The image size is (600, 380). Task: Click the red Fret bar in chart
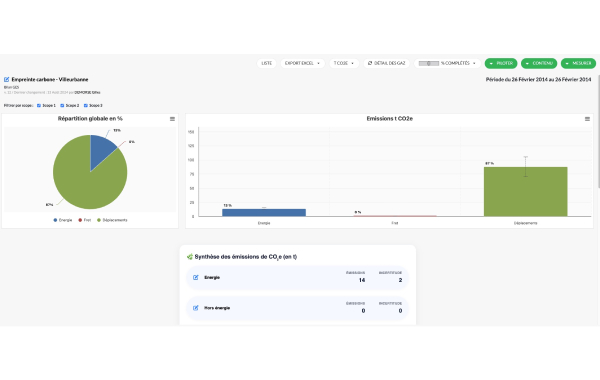pyautogui.click(x=395, y=216)
